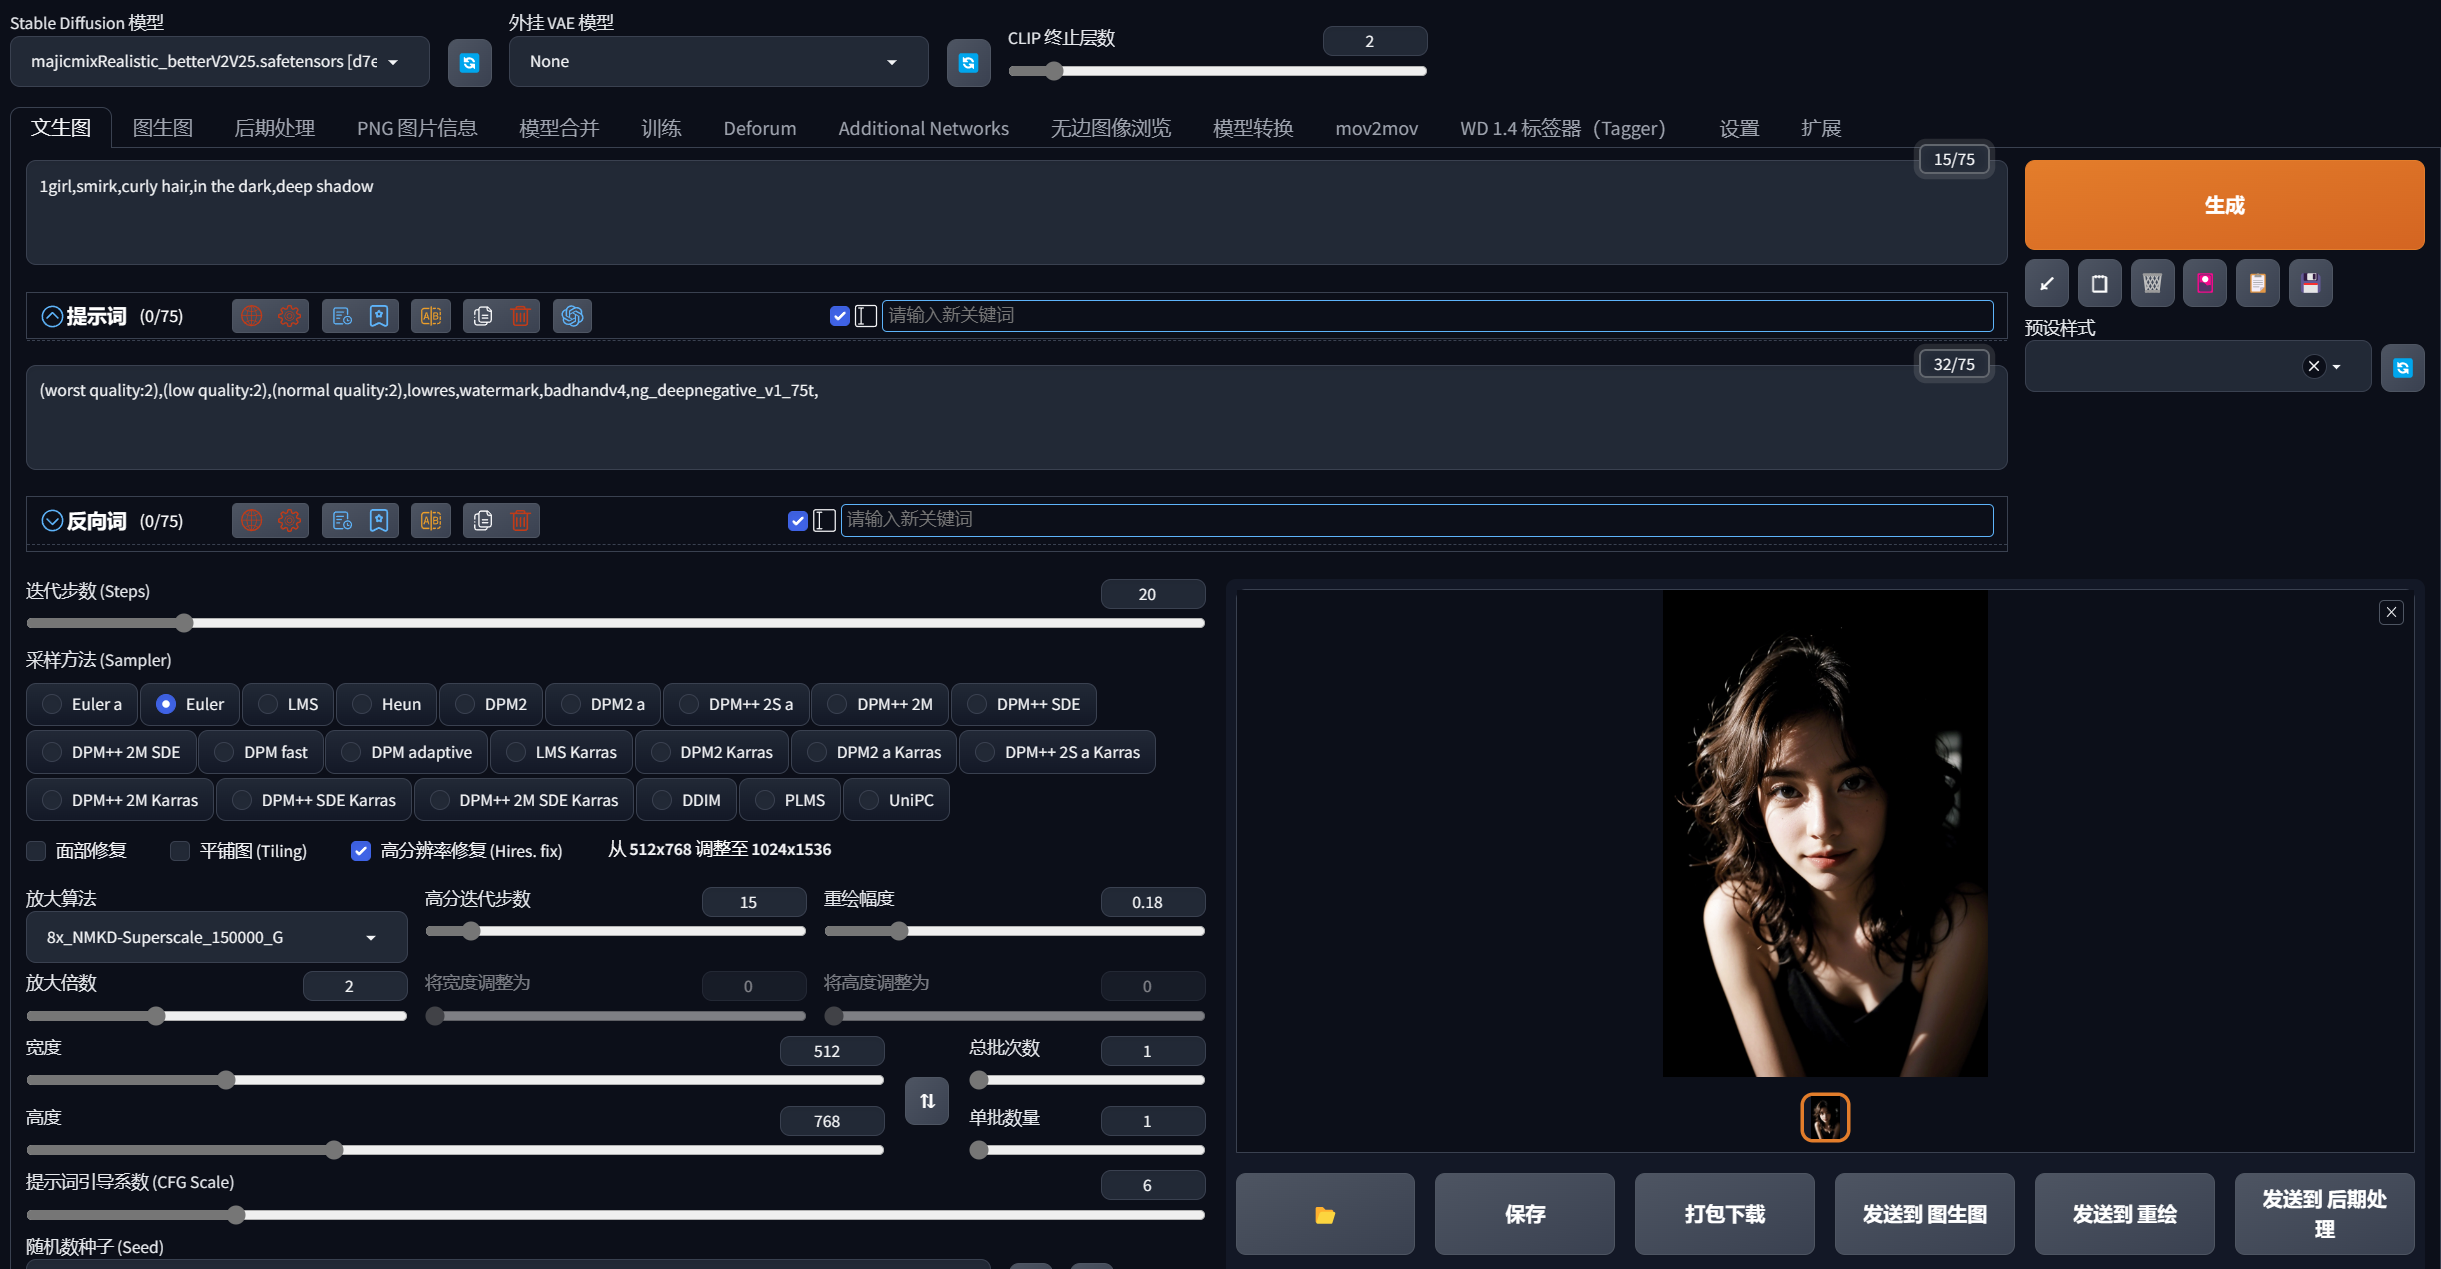Switch to the 图生图 tab

[x=162, y=128]
